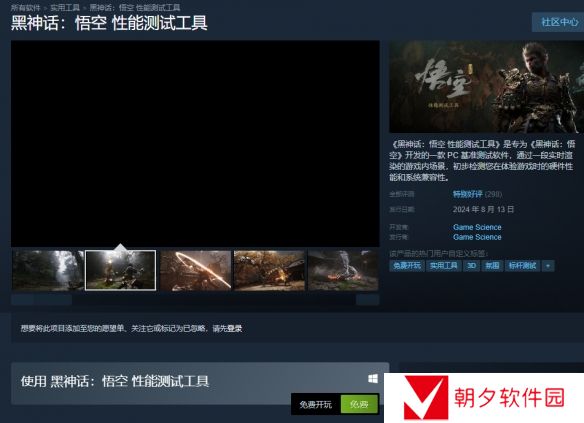This screenshot has height=423, width=584.
Task: Select the fifth stone statue thumbnail
Action: [343, 270]
